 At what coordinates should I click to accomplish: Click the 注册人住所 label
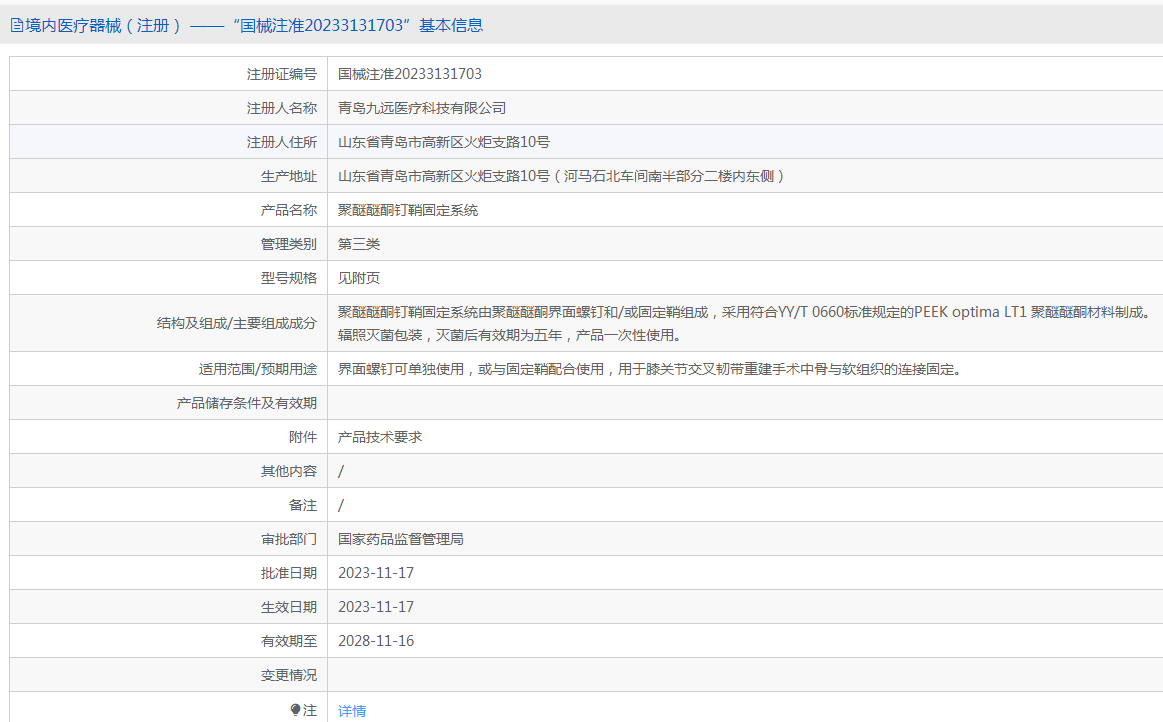pos(282,142)
